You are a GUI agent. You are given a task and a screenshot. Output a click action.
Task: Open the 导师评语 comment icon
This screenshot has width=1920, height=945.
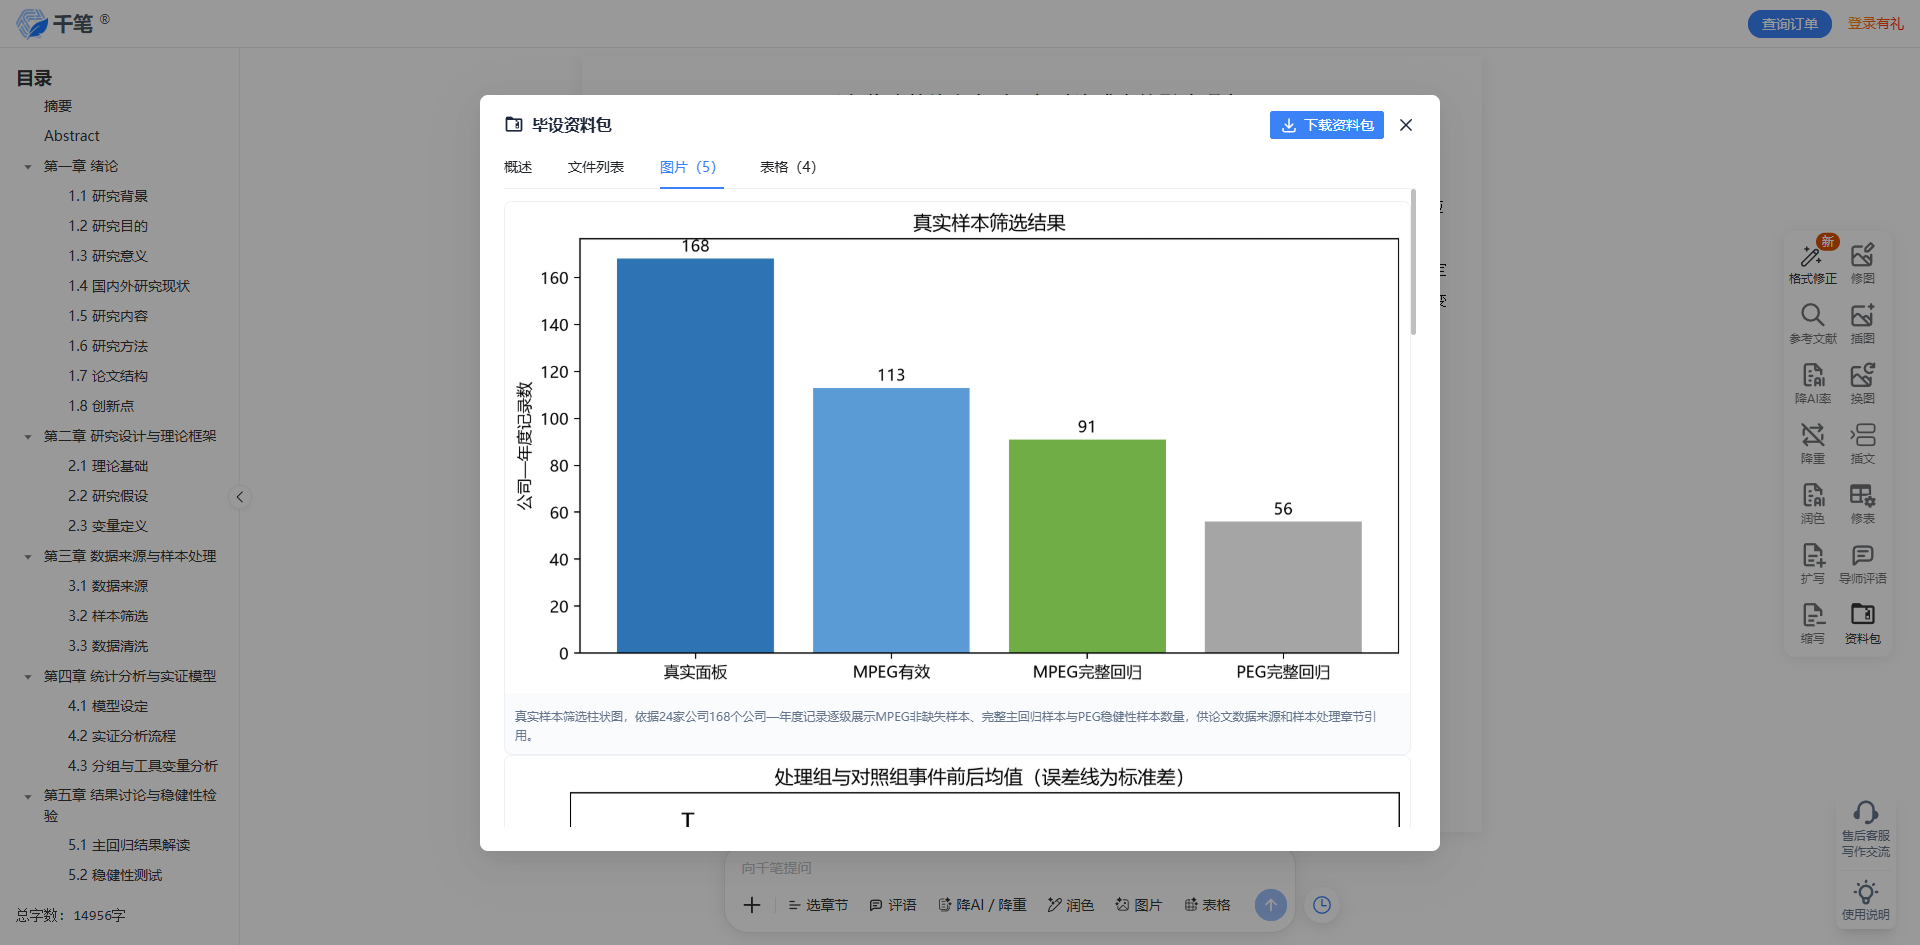[1862, 555]
